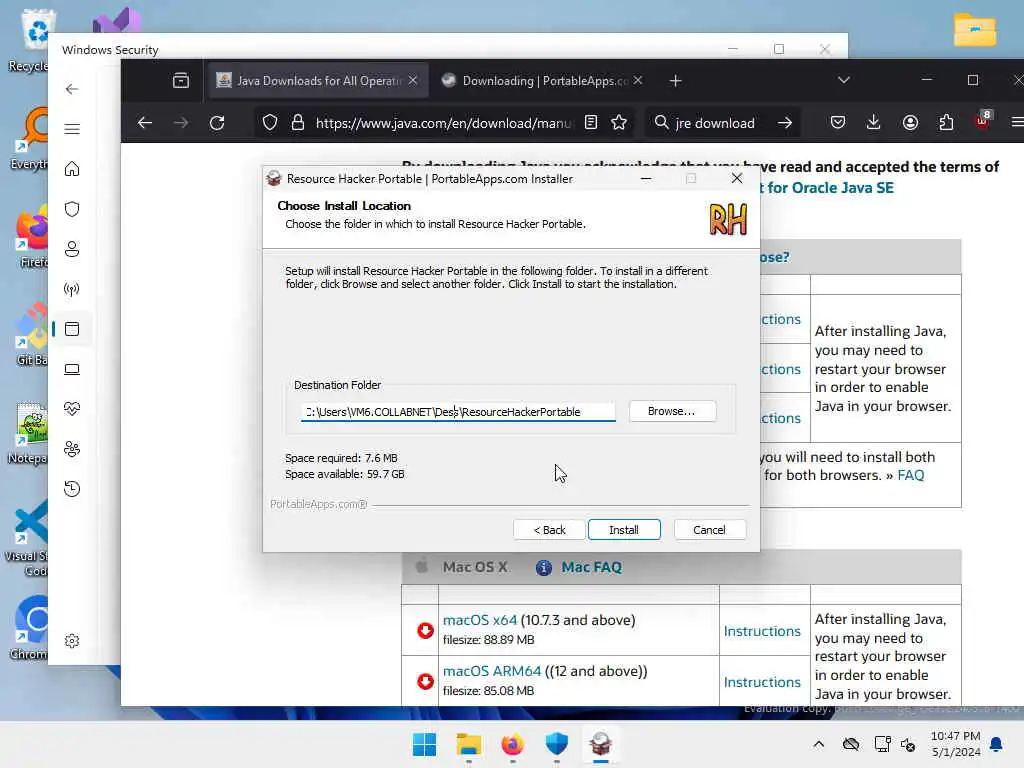
Task: Submit the search with the arrow icon
Action: click(785, 123)
